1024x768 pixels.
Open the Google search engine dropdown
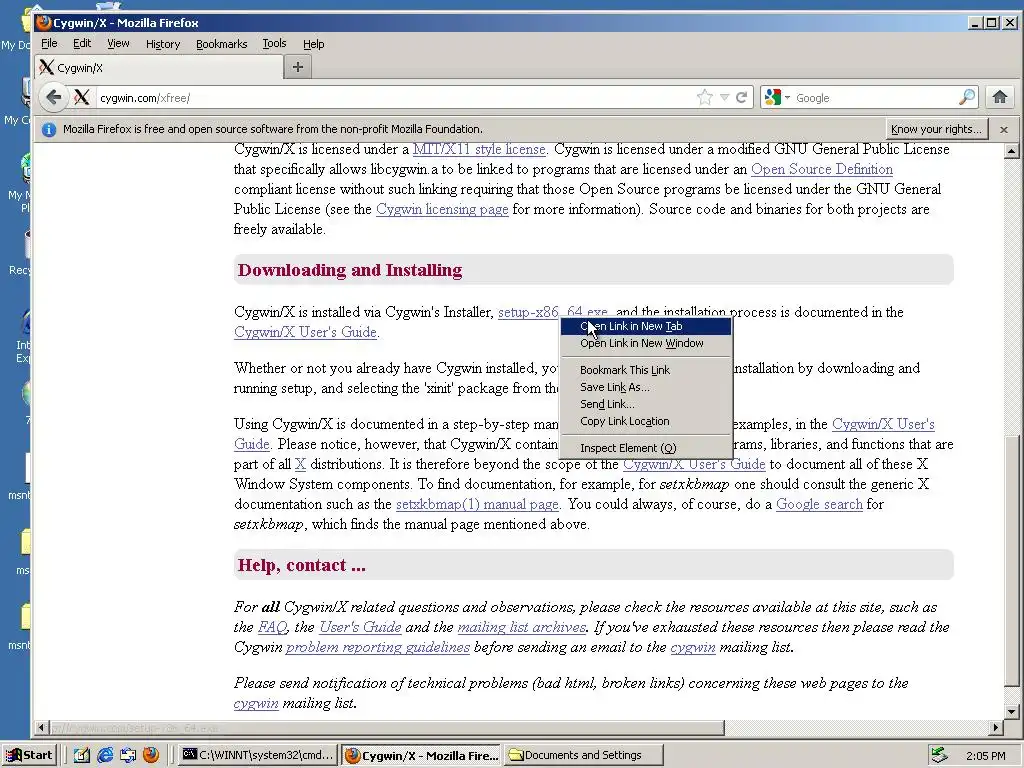click(x=777, y=98)
